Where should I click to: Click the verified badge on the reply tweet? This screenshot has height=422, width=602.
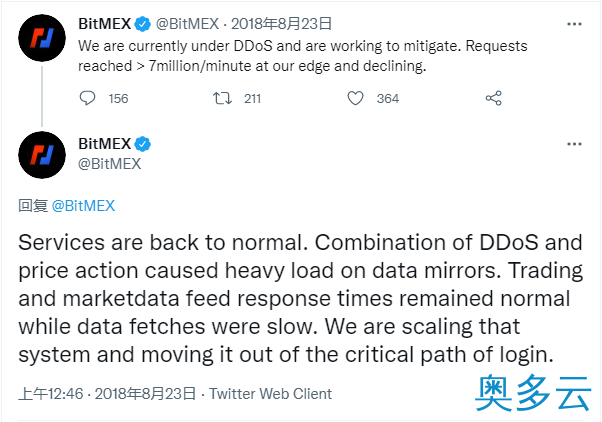(143, 144)
